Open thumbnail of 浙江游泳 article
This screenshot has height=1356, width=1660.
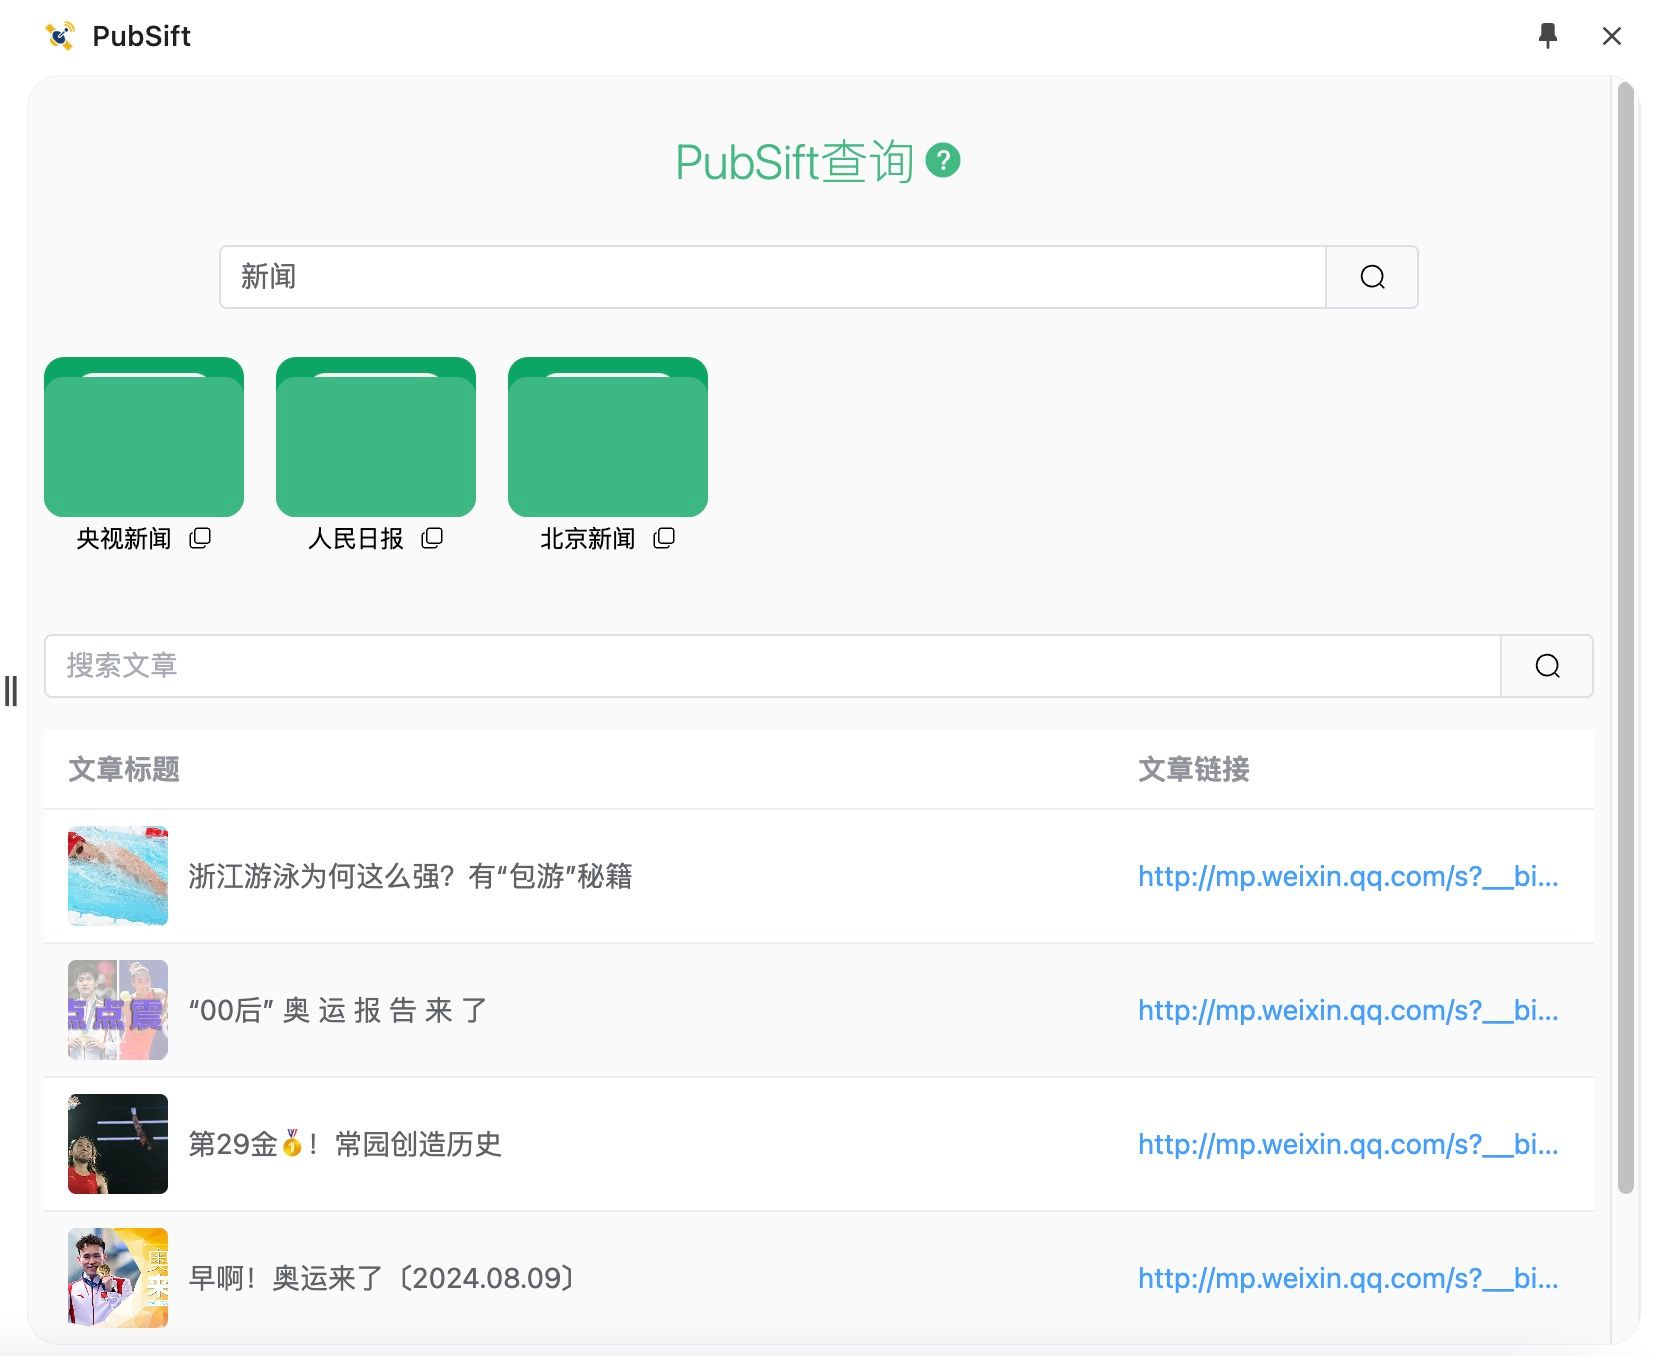tap(118, 876)
